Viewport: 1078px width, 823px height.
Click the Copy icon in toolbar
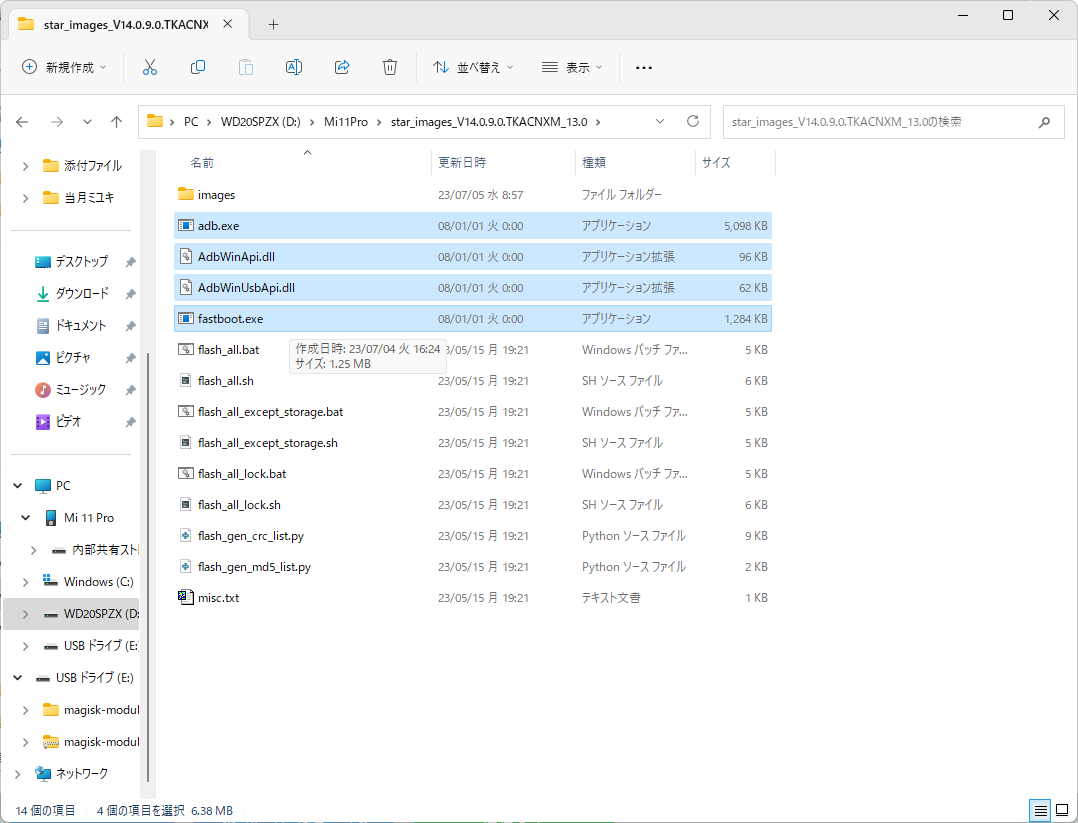[197, 67]
